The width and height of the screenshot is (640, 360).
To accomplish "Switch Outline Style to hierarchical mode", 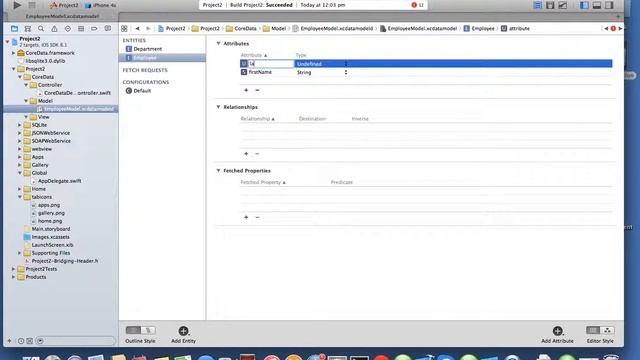I will pyautogui.click(x=148, y=330).
